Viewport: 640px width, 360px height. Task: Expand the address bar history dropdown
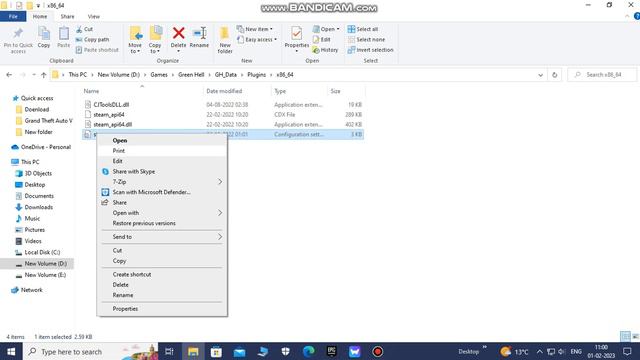540,75
